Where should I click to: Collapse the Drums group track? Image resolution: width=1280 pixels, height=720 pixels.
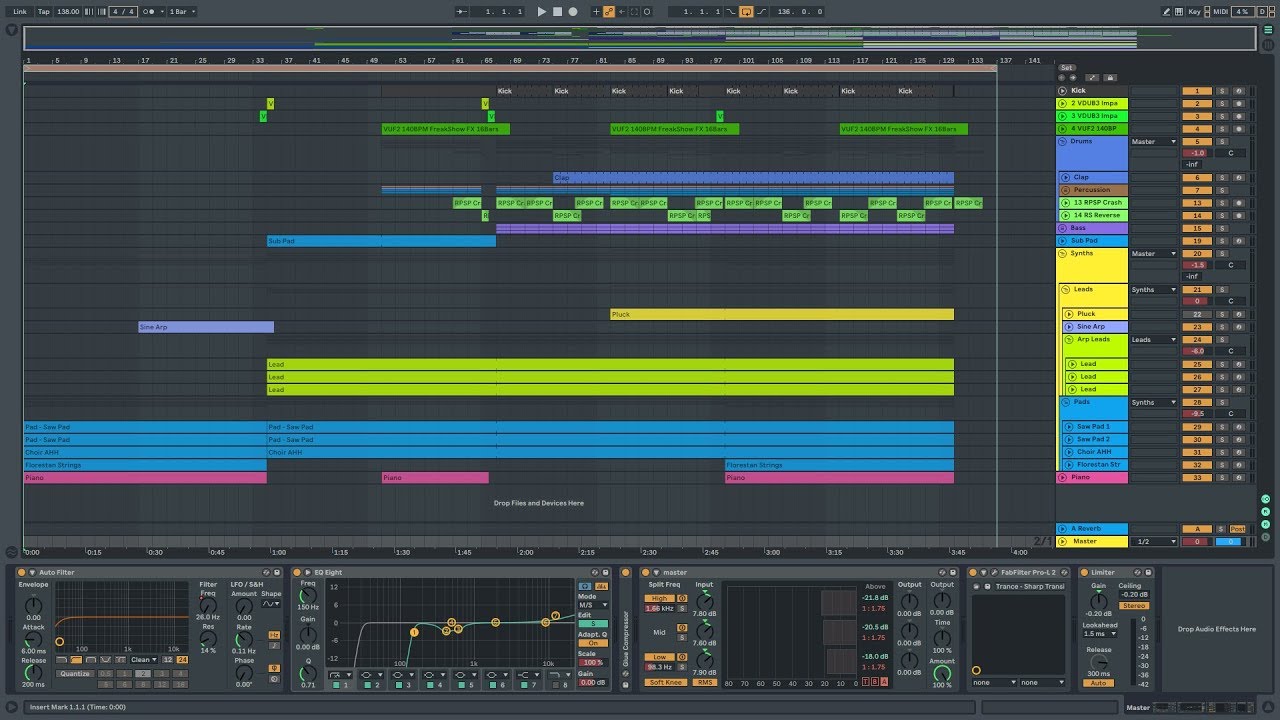(x=1063, y=141)
